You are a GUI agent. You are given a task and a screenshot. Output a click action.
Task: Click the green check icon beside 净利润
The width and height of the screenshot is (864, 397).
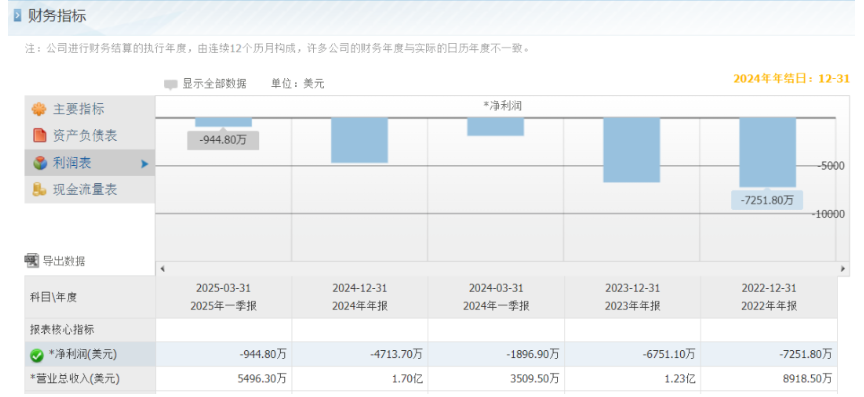tap(37, 356)
